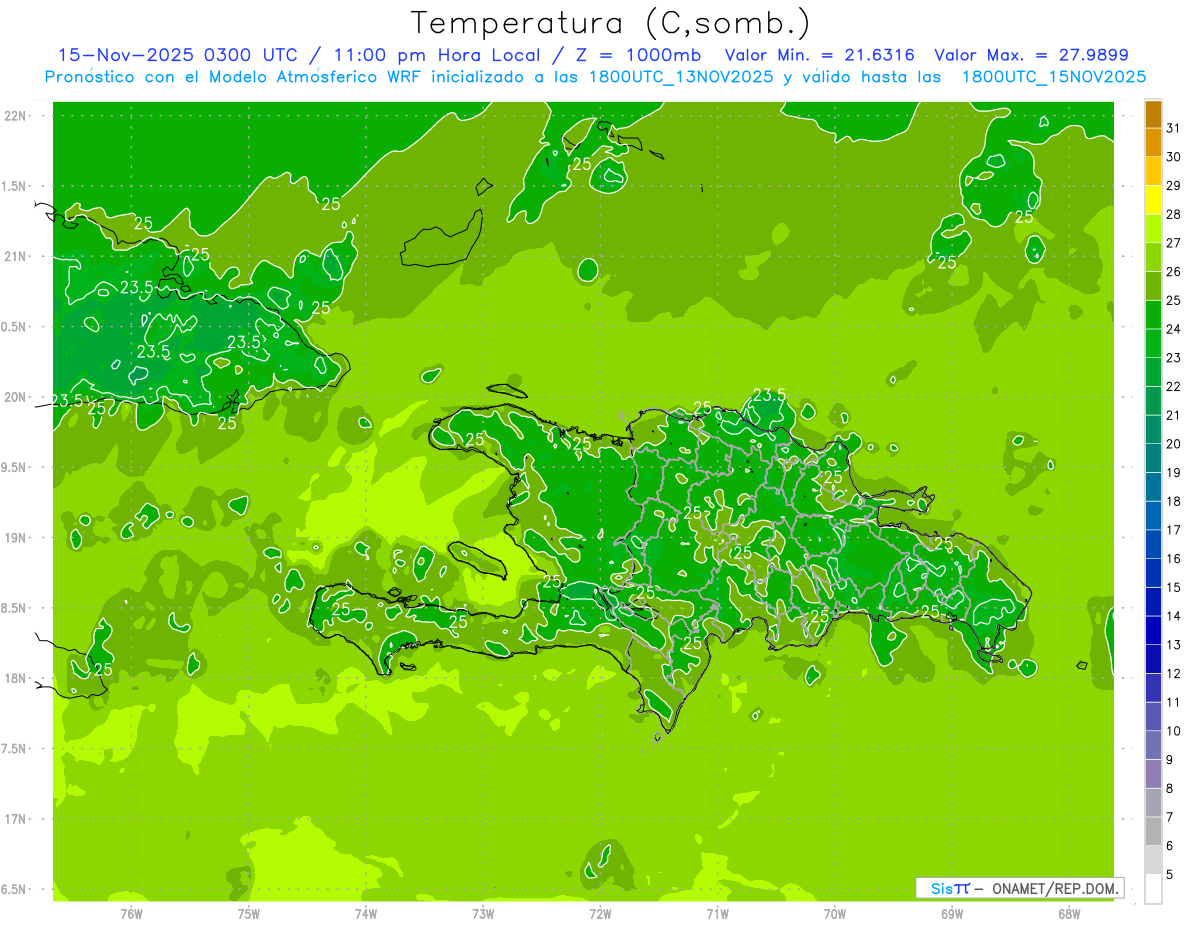Click the '6.5N' latitude axis label

click(15, 889)
